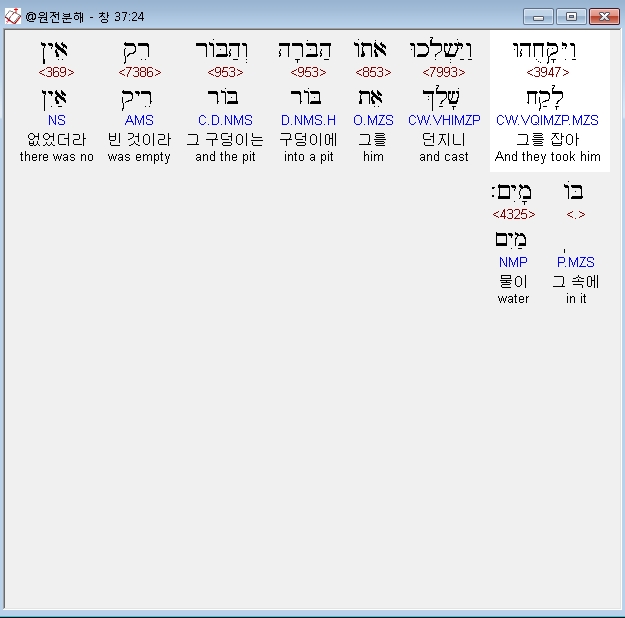Click Strong's number <3947>
Viewport: 625px width, 618px height.
point(548,72)
